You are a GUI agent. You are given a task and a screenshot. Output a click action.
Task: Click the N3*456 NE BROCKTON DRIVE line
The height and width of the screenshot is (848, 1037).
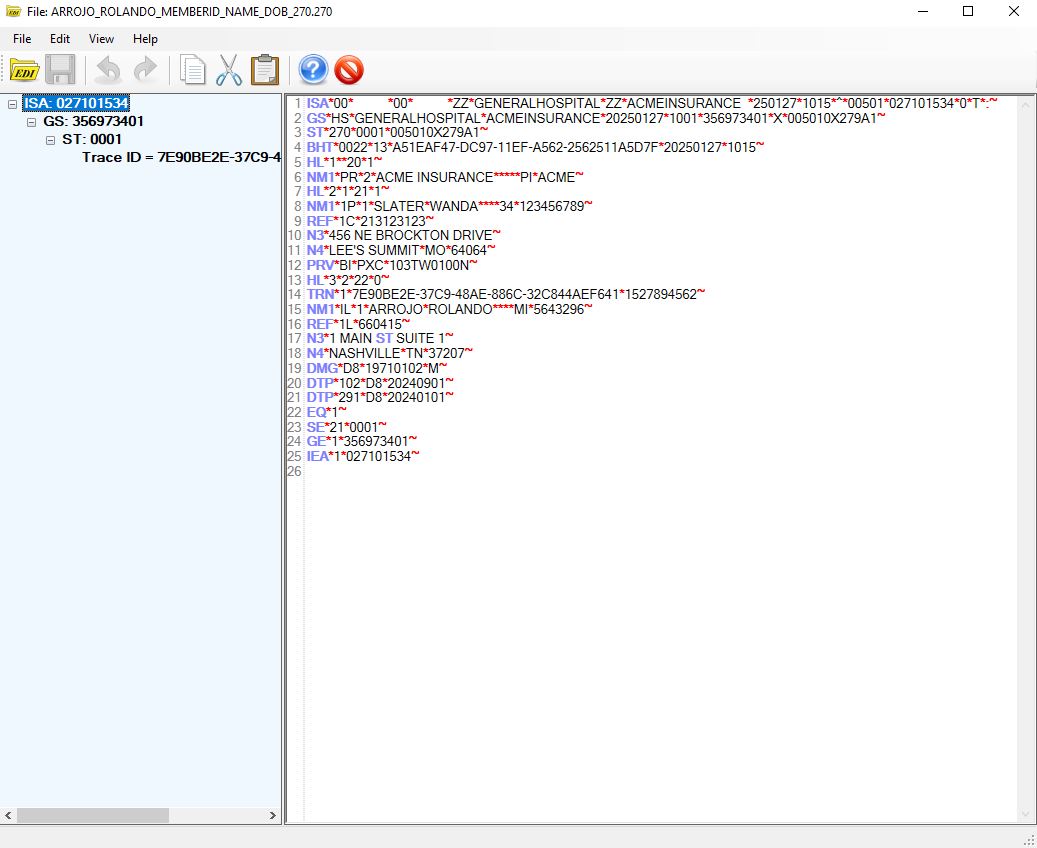click(403, 235)
